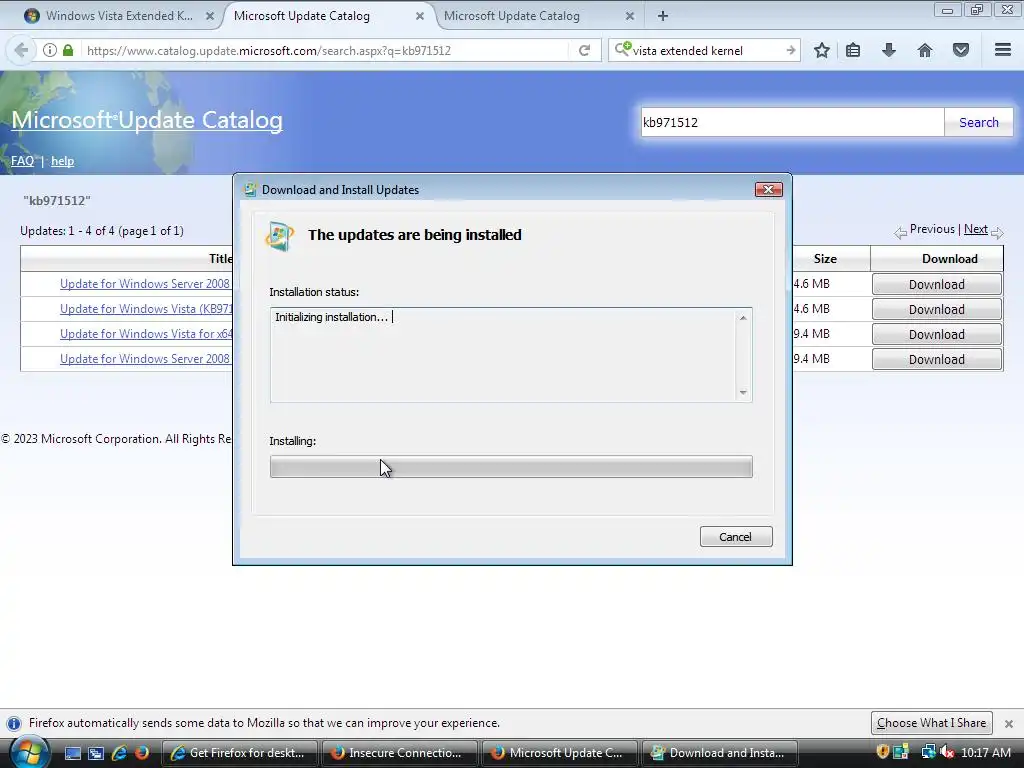Click the green padlock security icon
This screenshot has height=768, width=1024.
click(68, 50)
